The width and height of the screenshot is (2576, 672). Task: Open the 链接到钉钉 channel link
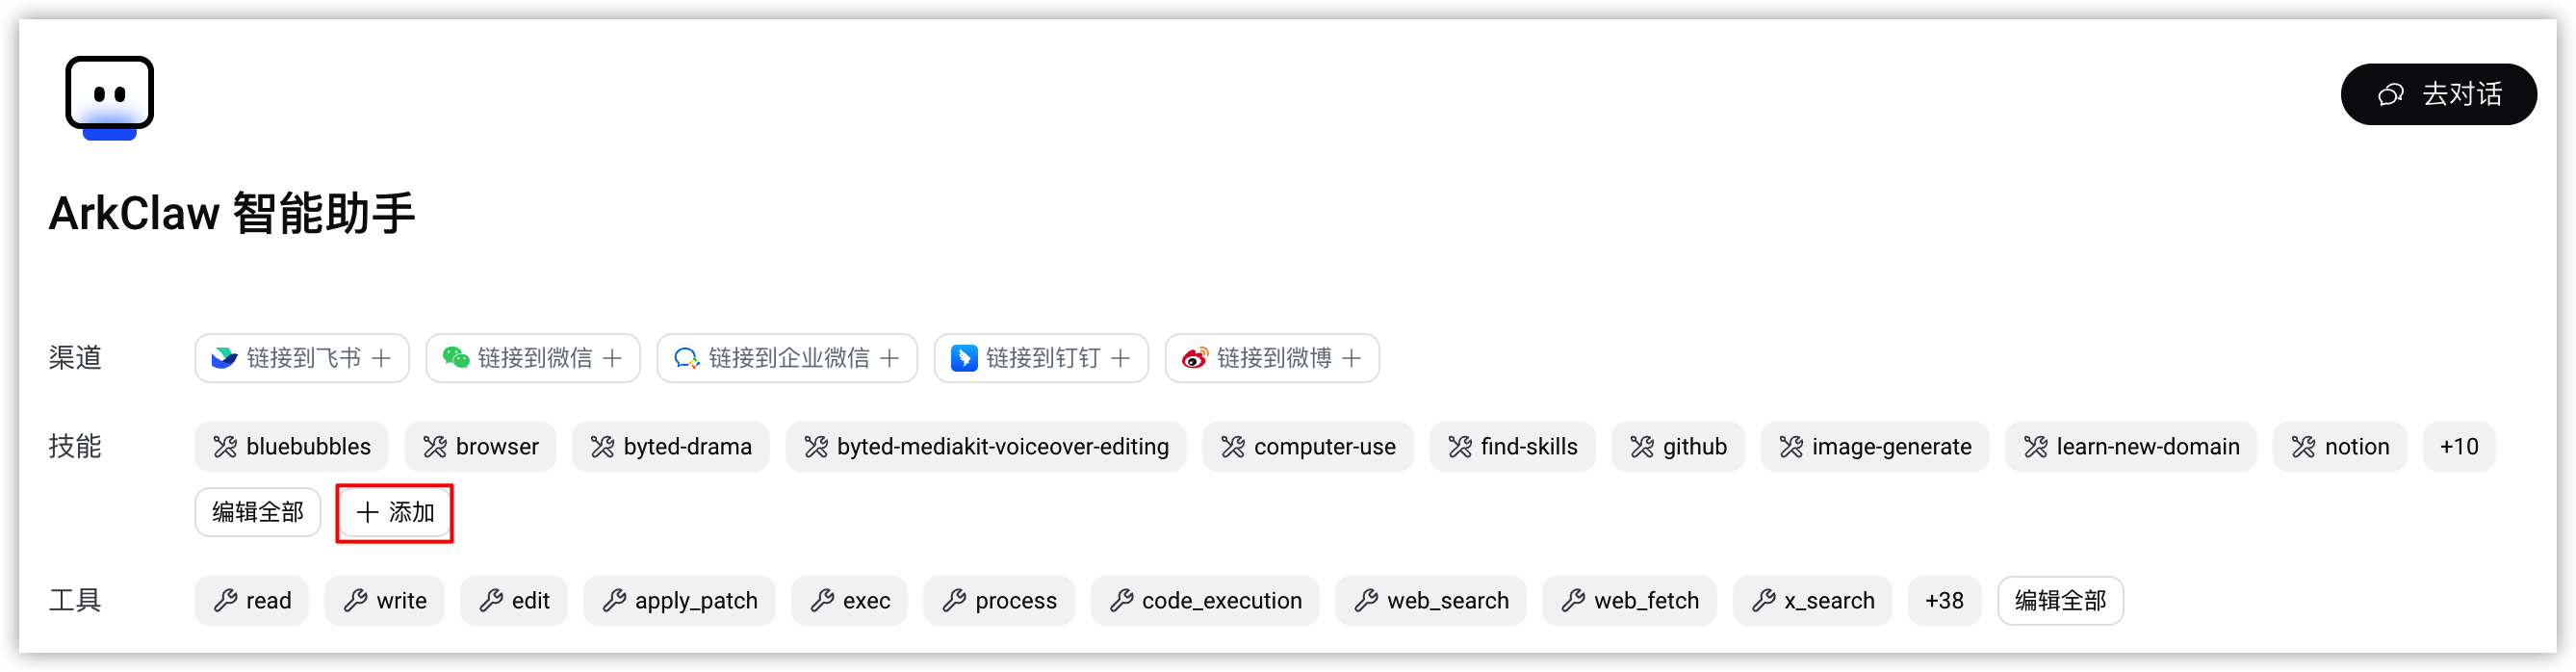1041,358
